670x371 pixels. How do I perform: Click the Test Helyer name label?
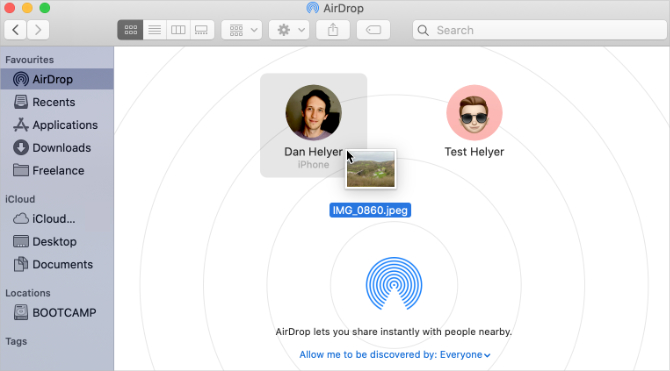click(x=474, y=152)
